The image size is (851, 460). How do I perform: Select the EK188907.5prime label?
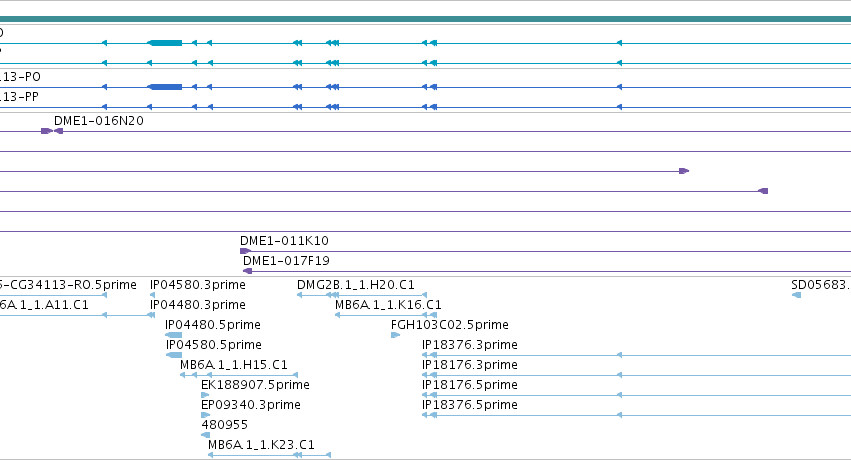pyautogui.click(x=255, y=385)
